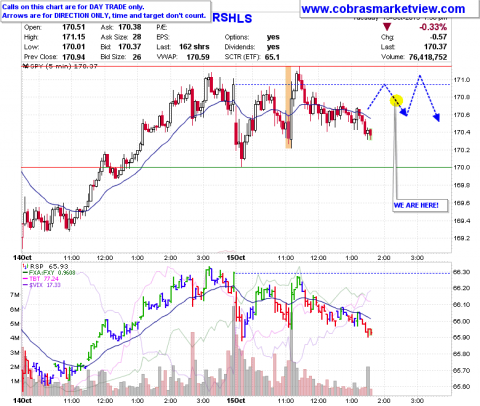Click the SCTR (ETF) value 65.1
The image size is (480, 406).
click(272, 57)
